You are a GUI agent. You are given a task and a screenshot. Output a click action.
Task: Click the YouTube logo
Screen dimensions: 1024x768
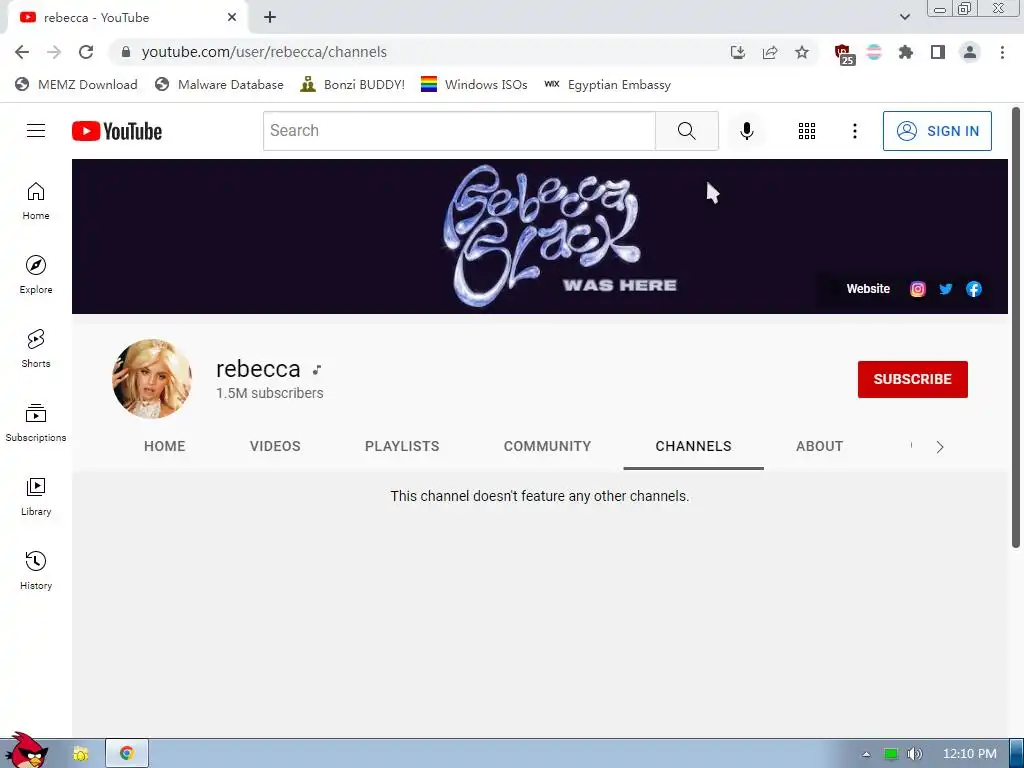[117, 131]
